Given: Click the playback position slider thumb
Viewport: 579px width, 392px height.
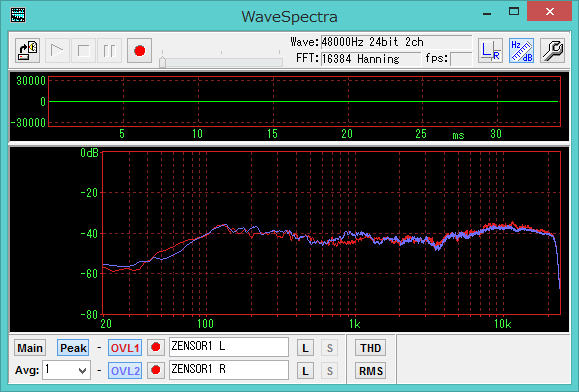Looking at the screenshot, I should pyautogui.click(x=162, y=62).
